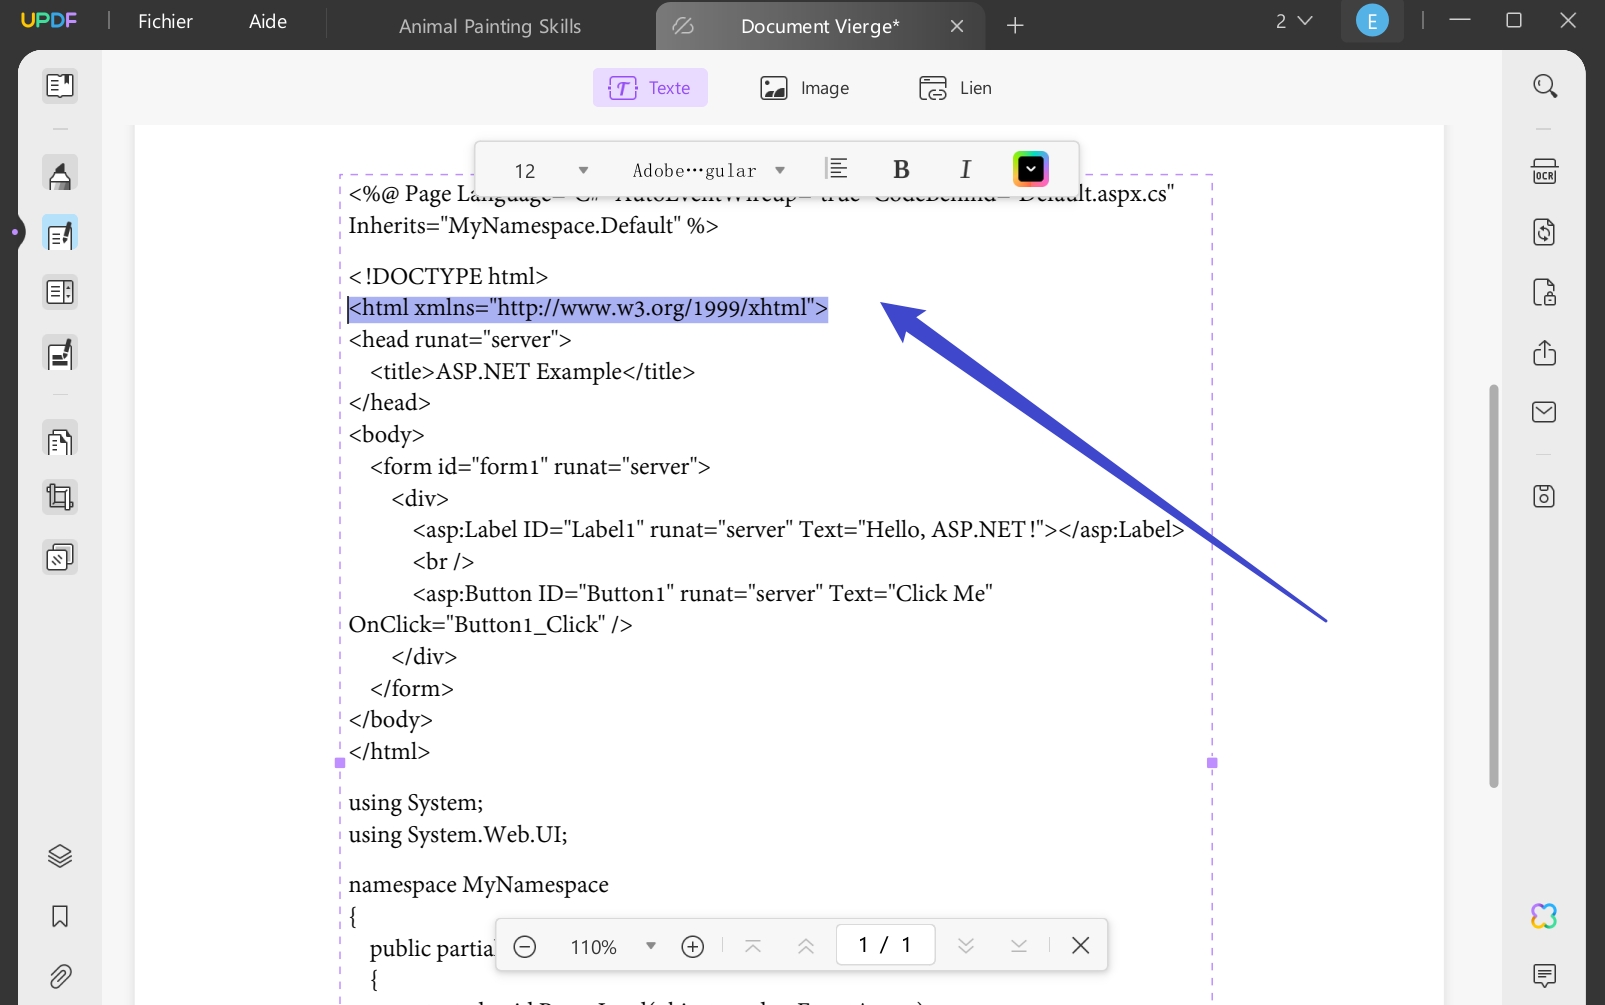Viewport: 1605px width, 1005px height.
Task: Click the vertical document scrollbar
Action: [x=1494, y=586]
